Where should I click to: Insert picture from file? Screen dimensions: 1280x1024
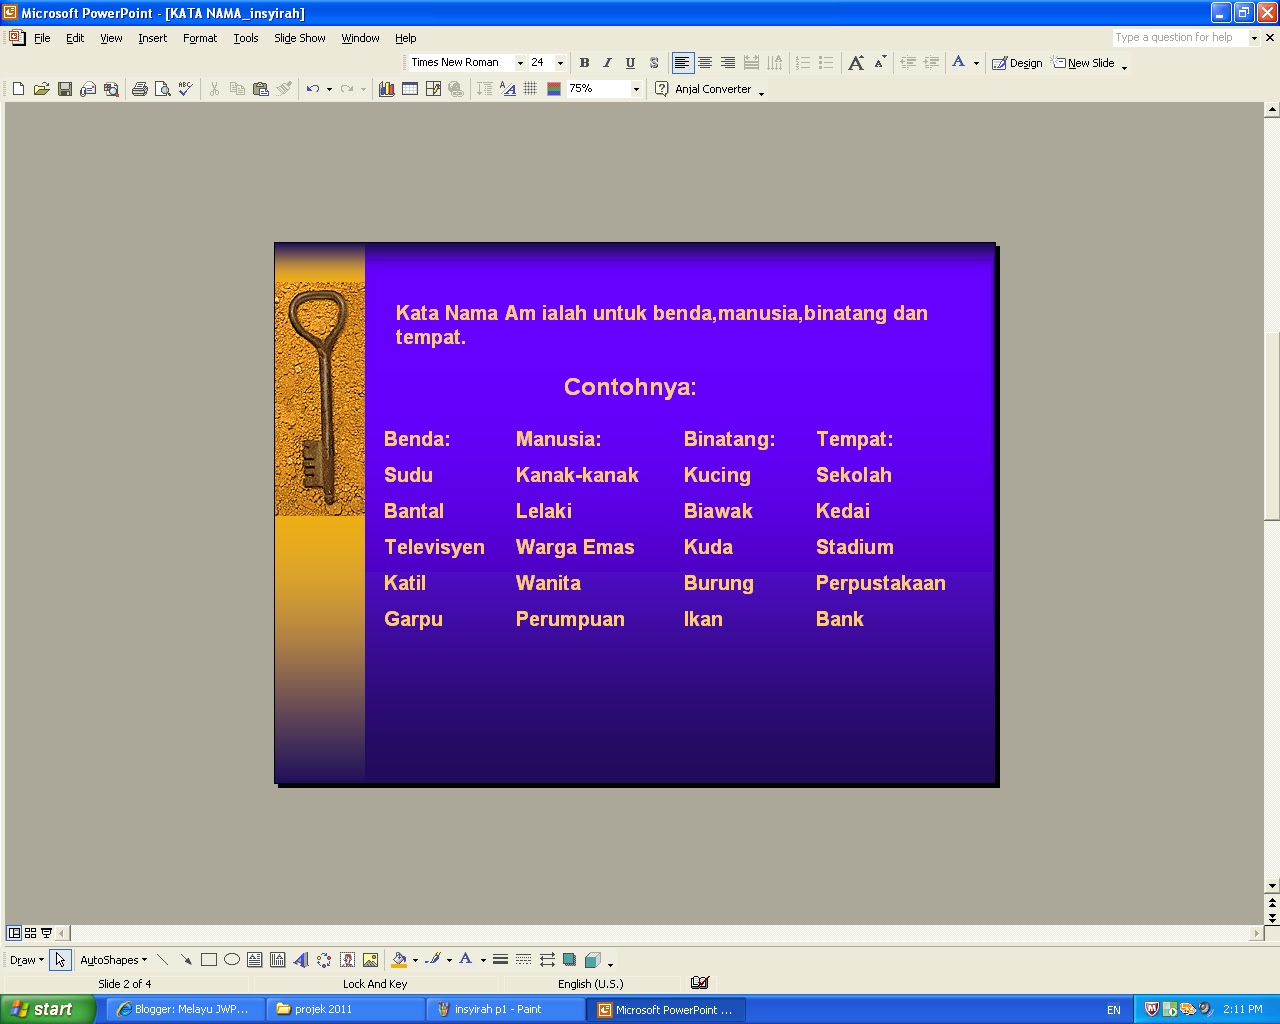pos(369,960)
